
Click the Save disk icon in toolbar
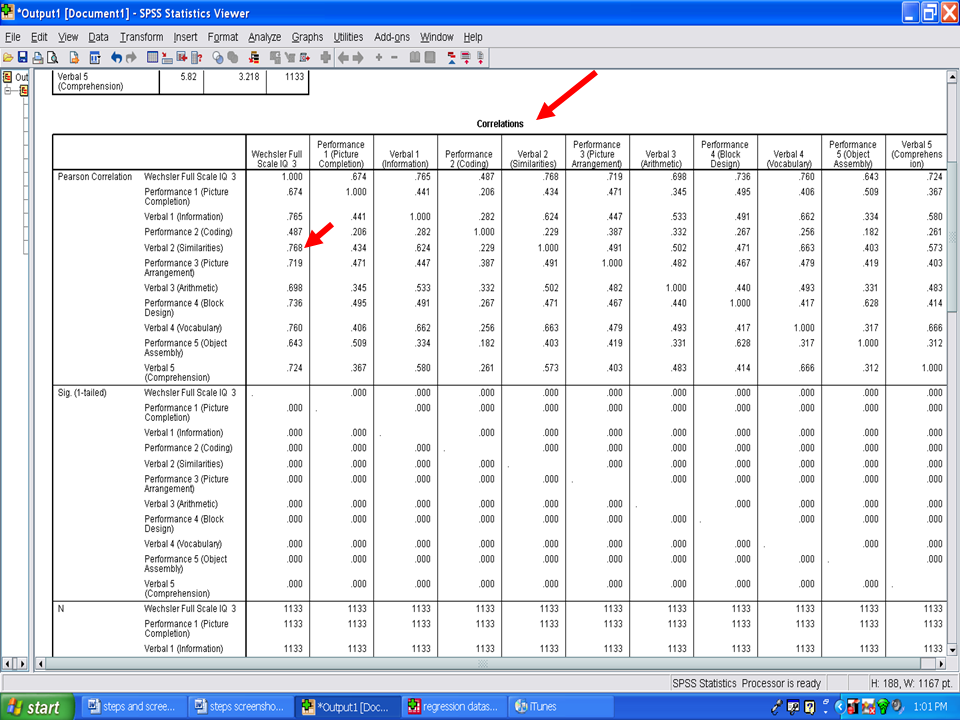[x=23, y=58]
